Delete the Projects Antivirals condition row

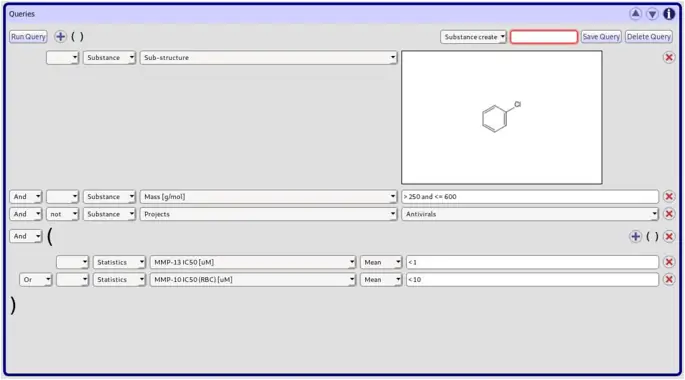pyautogui.click(x=669, y=214)
